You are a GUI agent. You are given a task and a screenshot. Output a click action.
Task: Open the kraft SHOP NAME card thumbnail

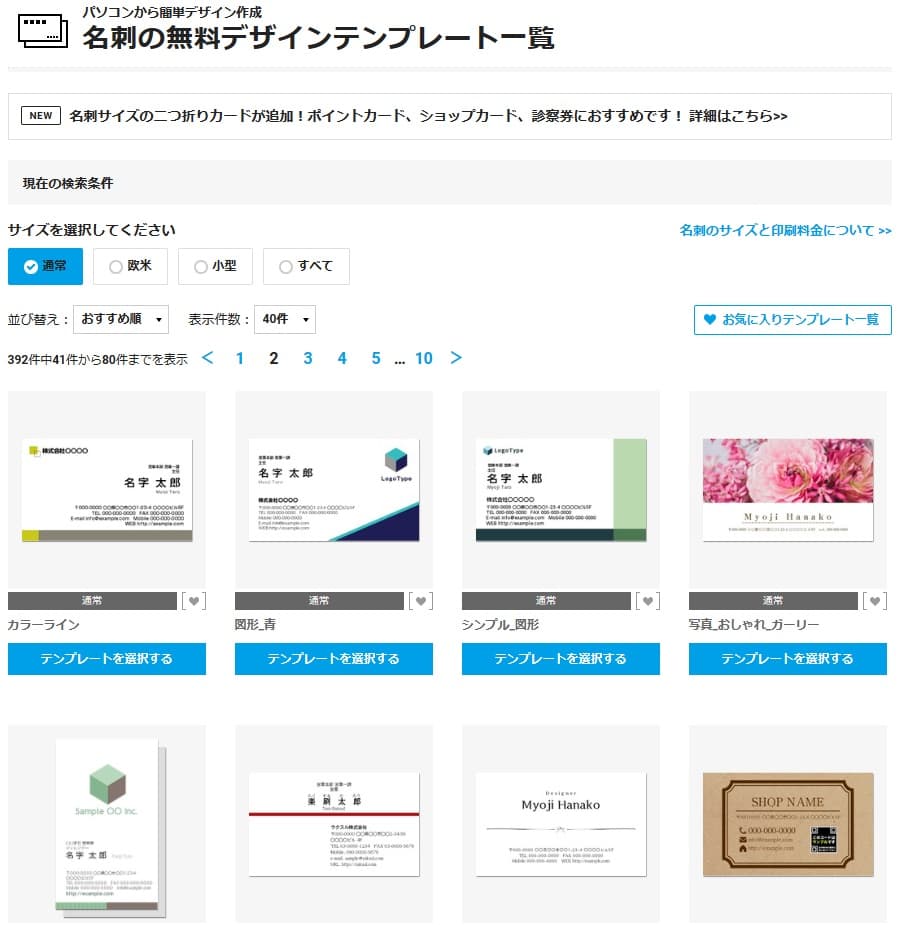pyautogui.click(x=788, y=824)
